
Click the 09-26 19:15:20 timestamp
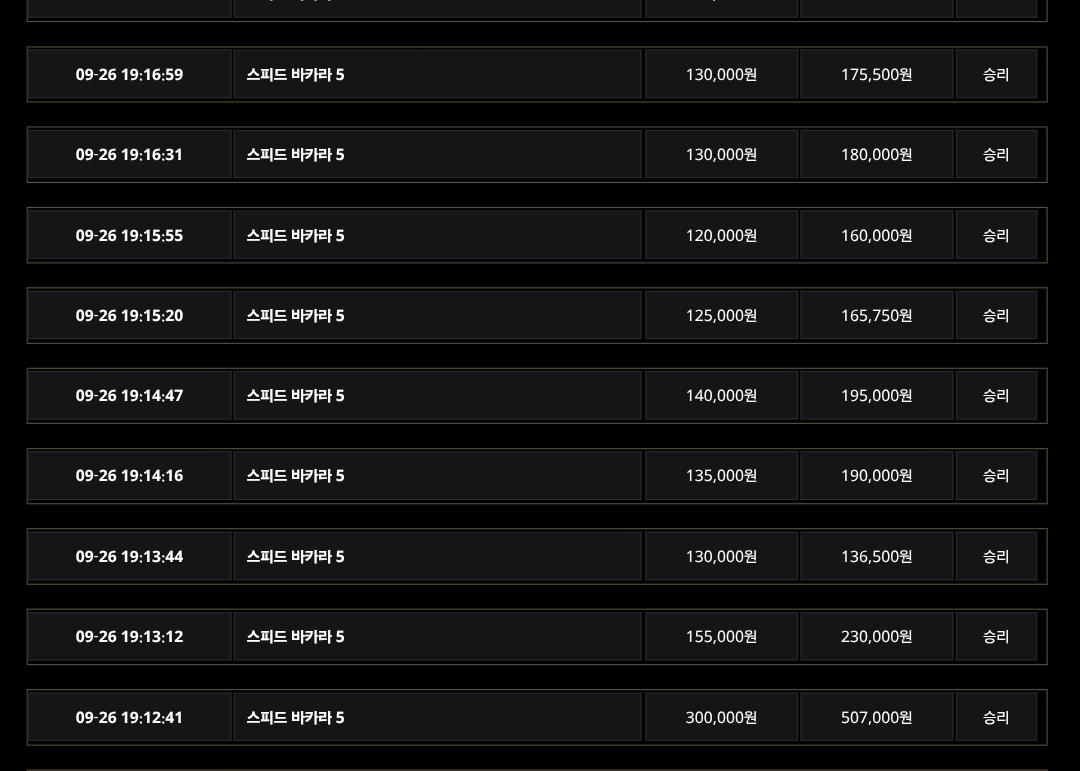[130, 316]
